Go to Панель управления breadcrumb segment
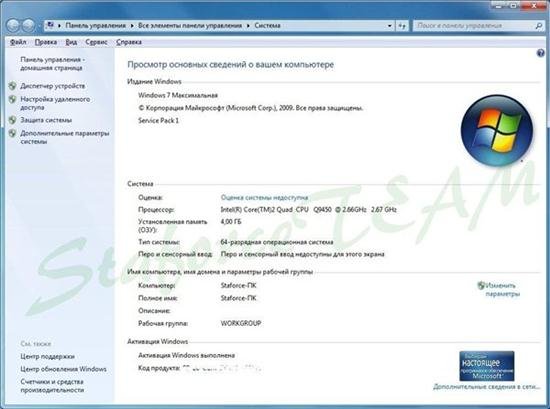Viewport: 550px width, 409px height. pos(95,26)
